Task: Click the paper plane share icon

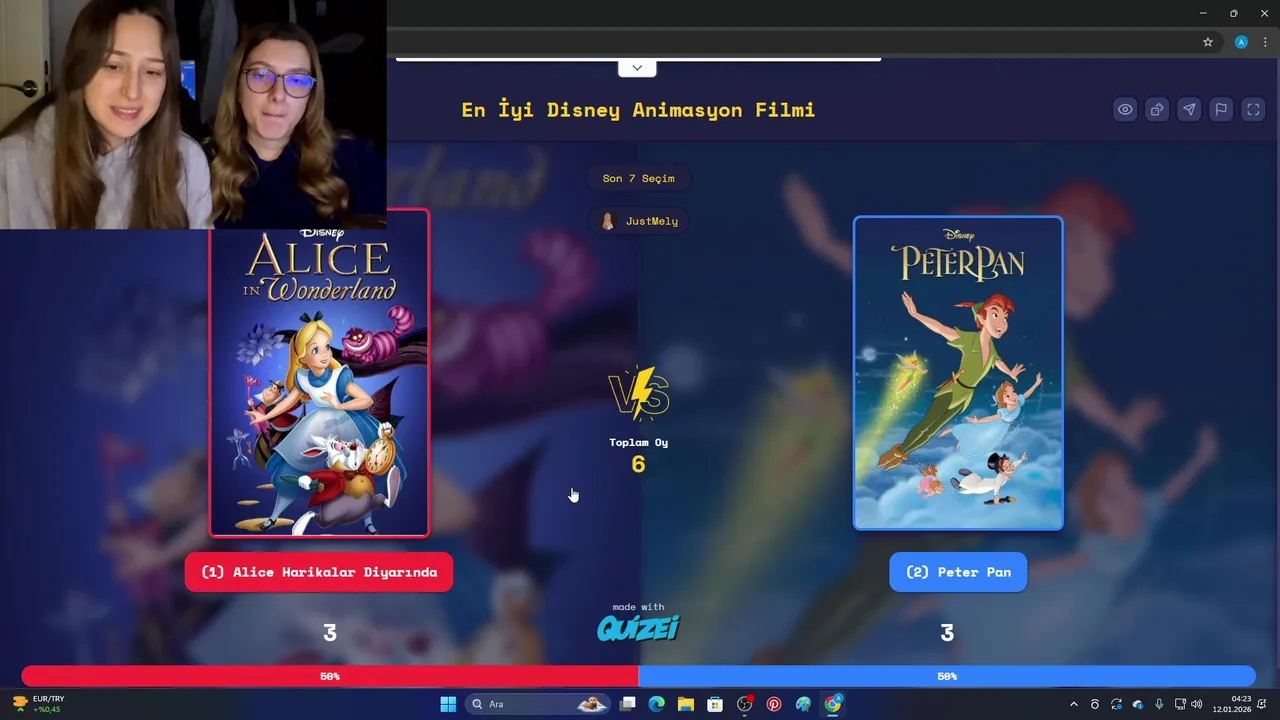Action: coord(1189,110)
